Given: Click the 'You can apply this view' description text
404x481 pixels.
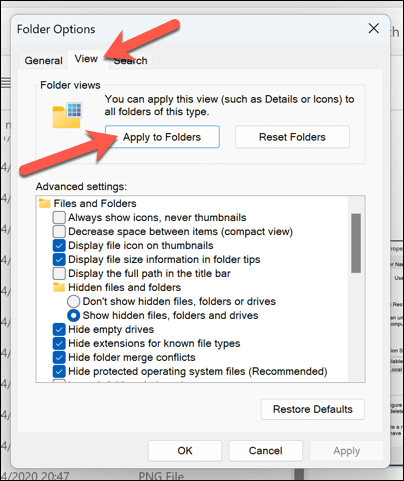Looking at the screenshot, I should (x=229, y=105).
